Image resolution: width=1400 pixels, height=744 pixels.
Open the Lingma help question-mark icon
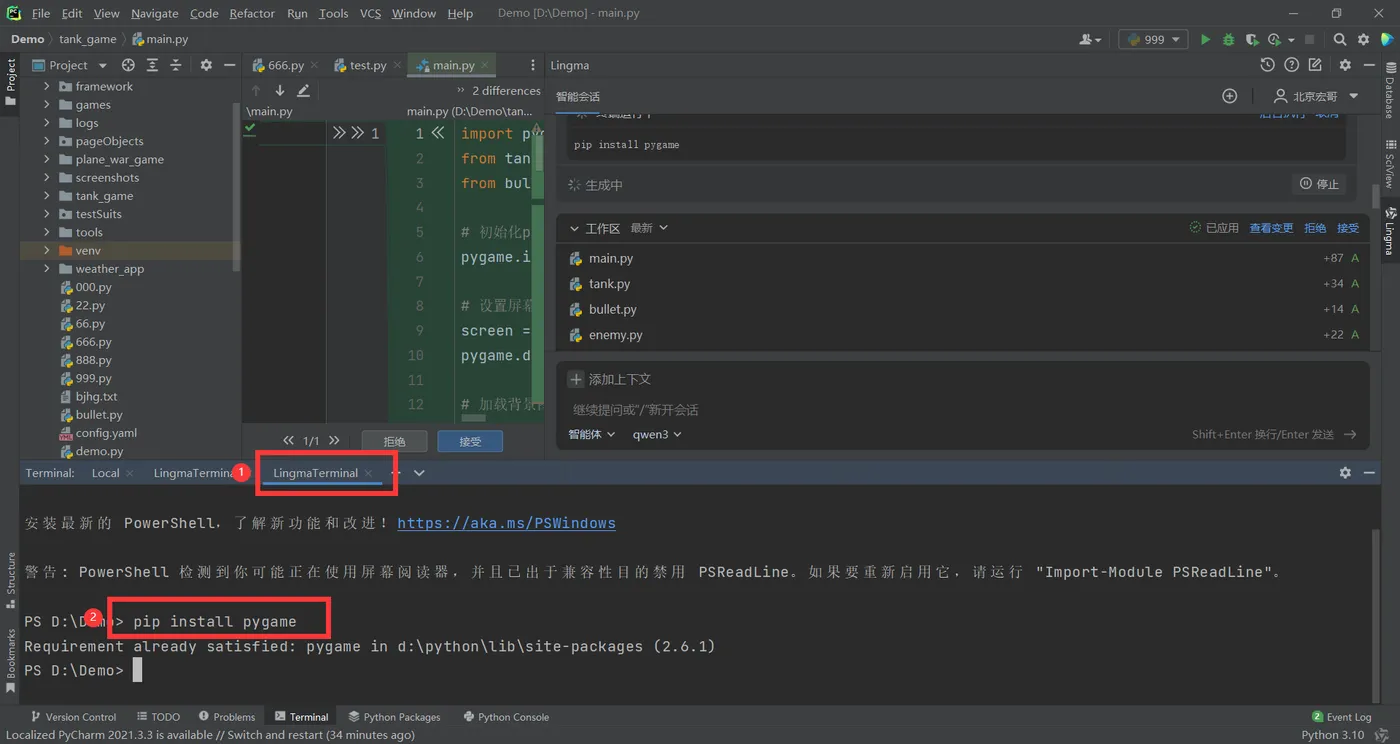(x=1291, y=65)
